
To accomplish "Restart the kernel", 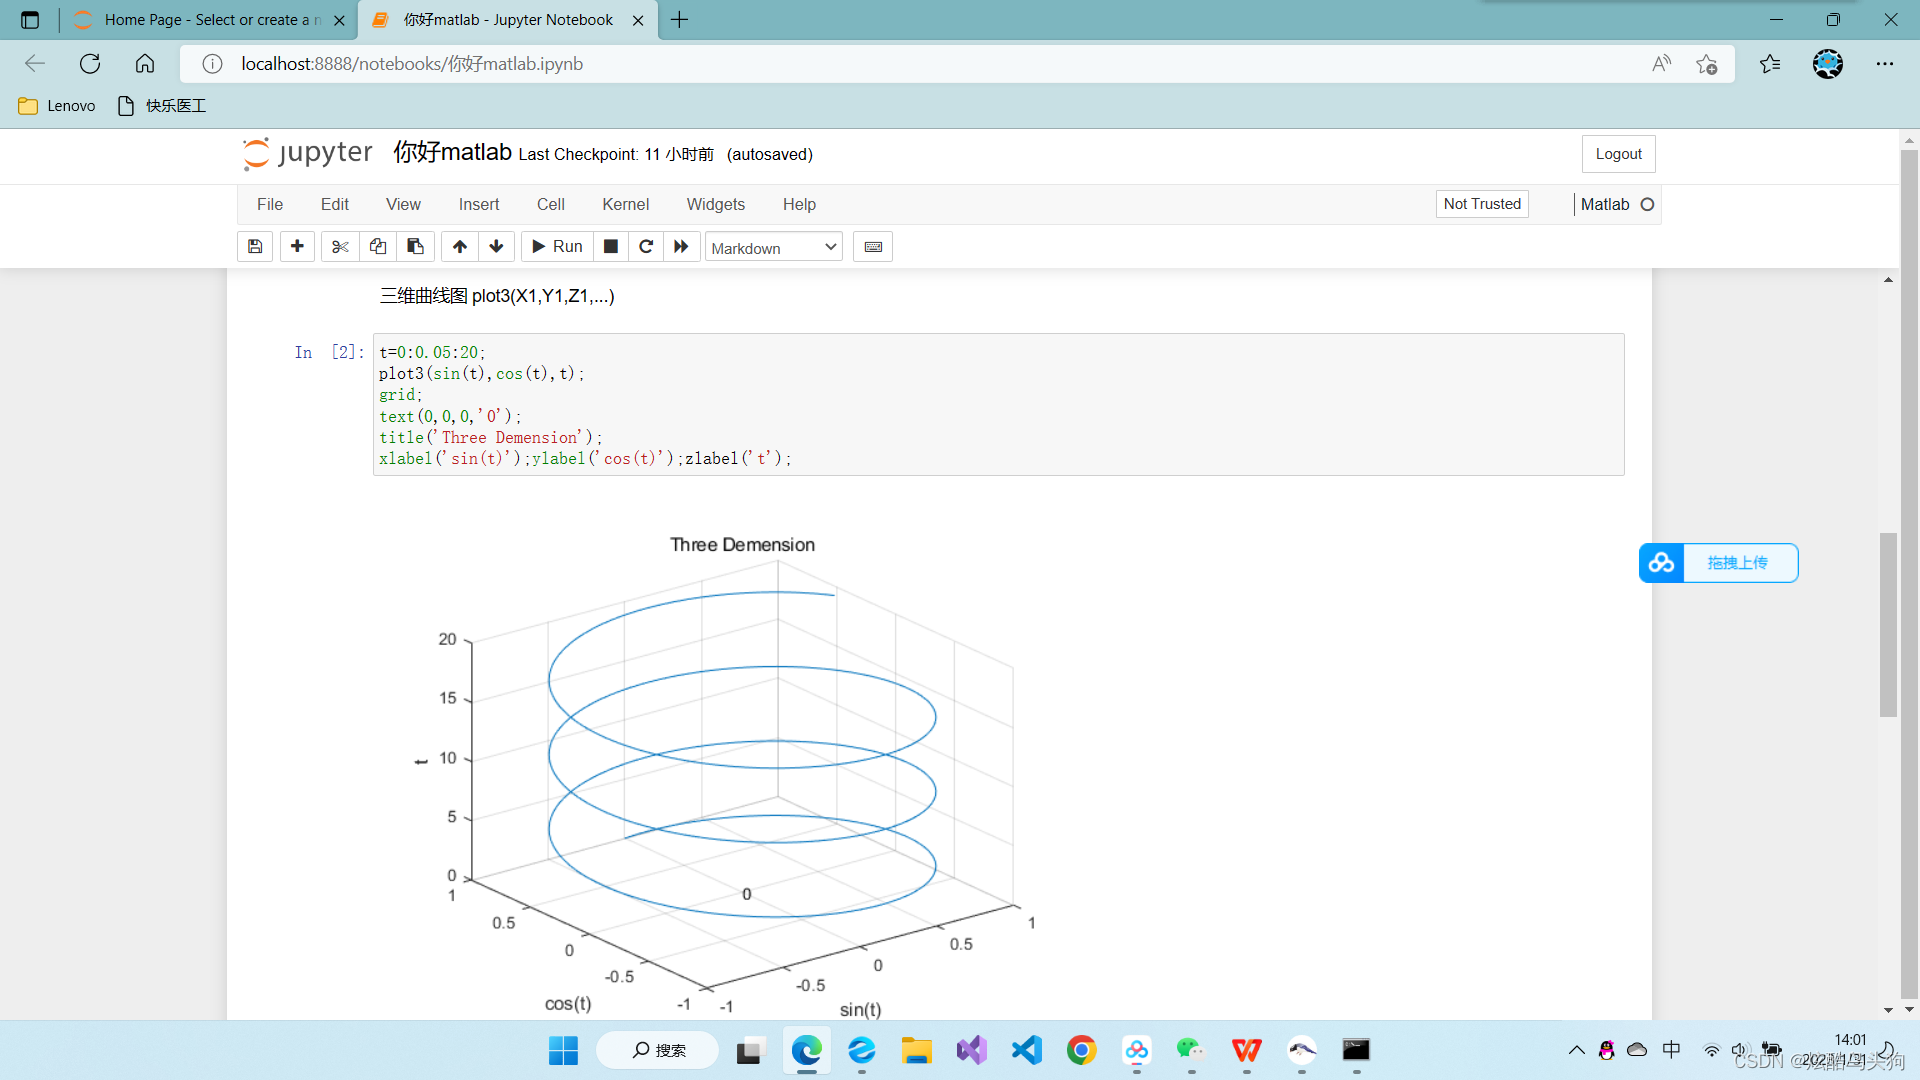I will 646,247.
